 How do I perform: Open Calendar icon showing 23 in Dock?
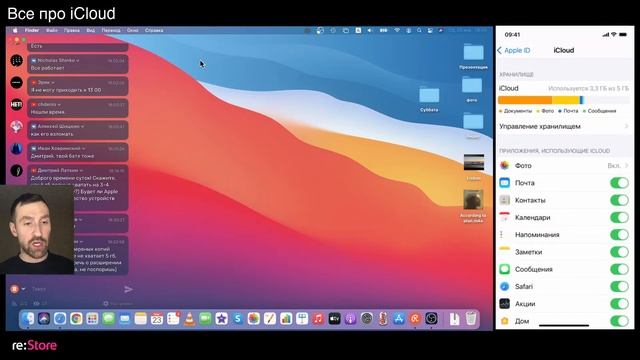(x=157, y=318)
